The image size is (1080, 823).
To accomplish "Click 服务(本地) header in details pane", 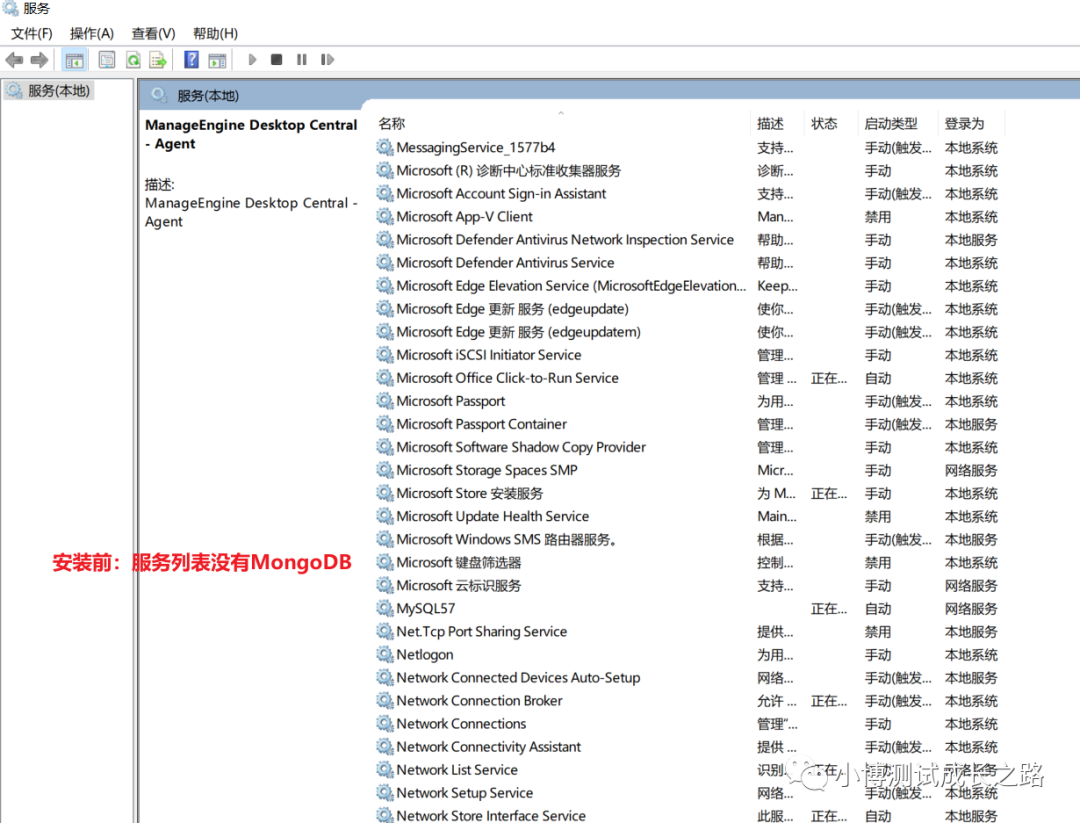I will coord(208,96).
